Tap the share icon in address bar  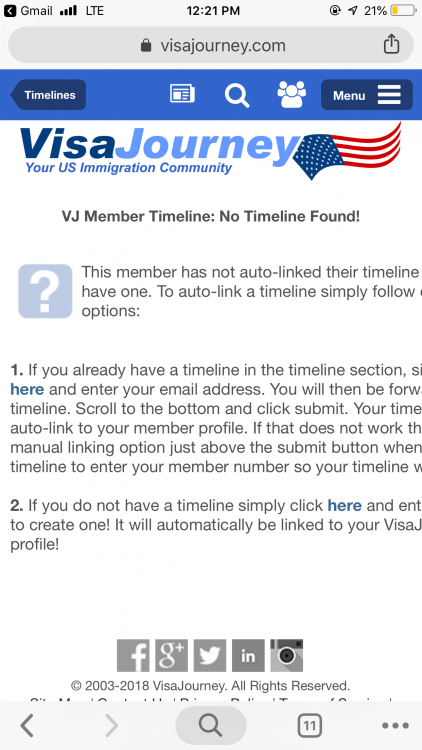click(391, 44)
